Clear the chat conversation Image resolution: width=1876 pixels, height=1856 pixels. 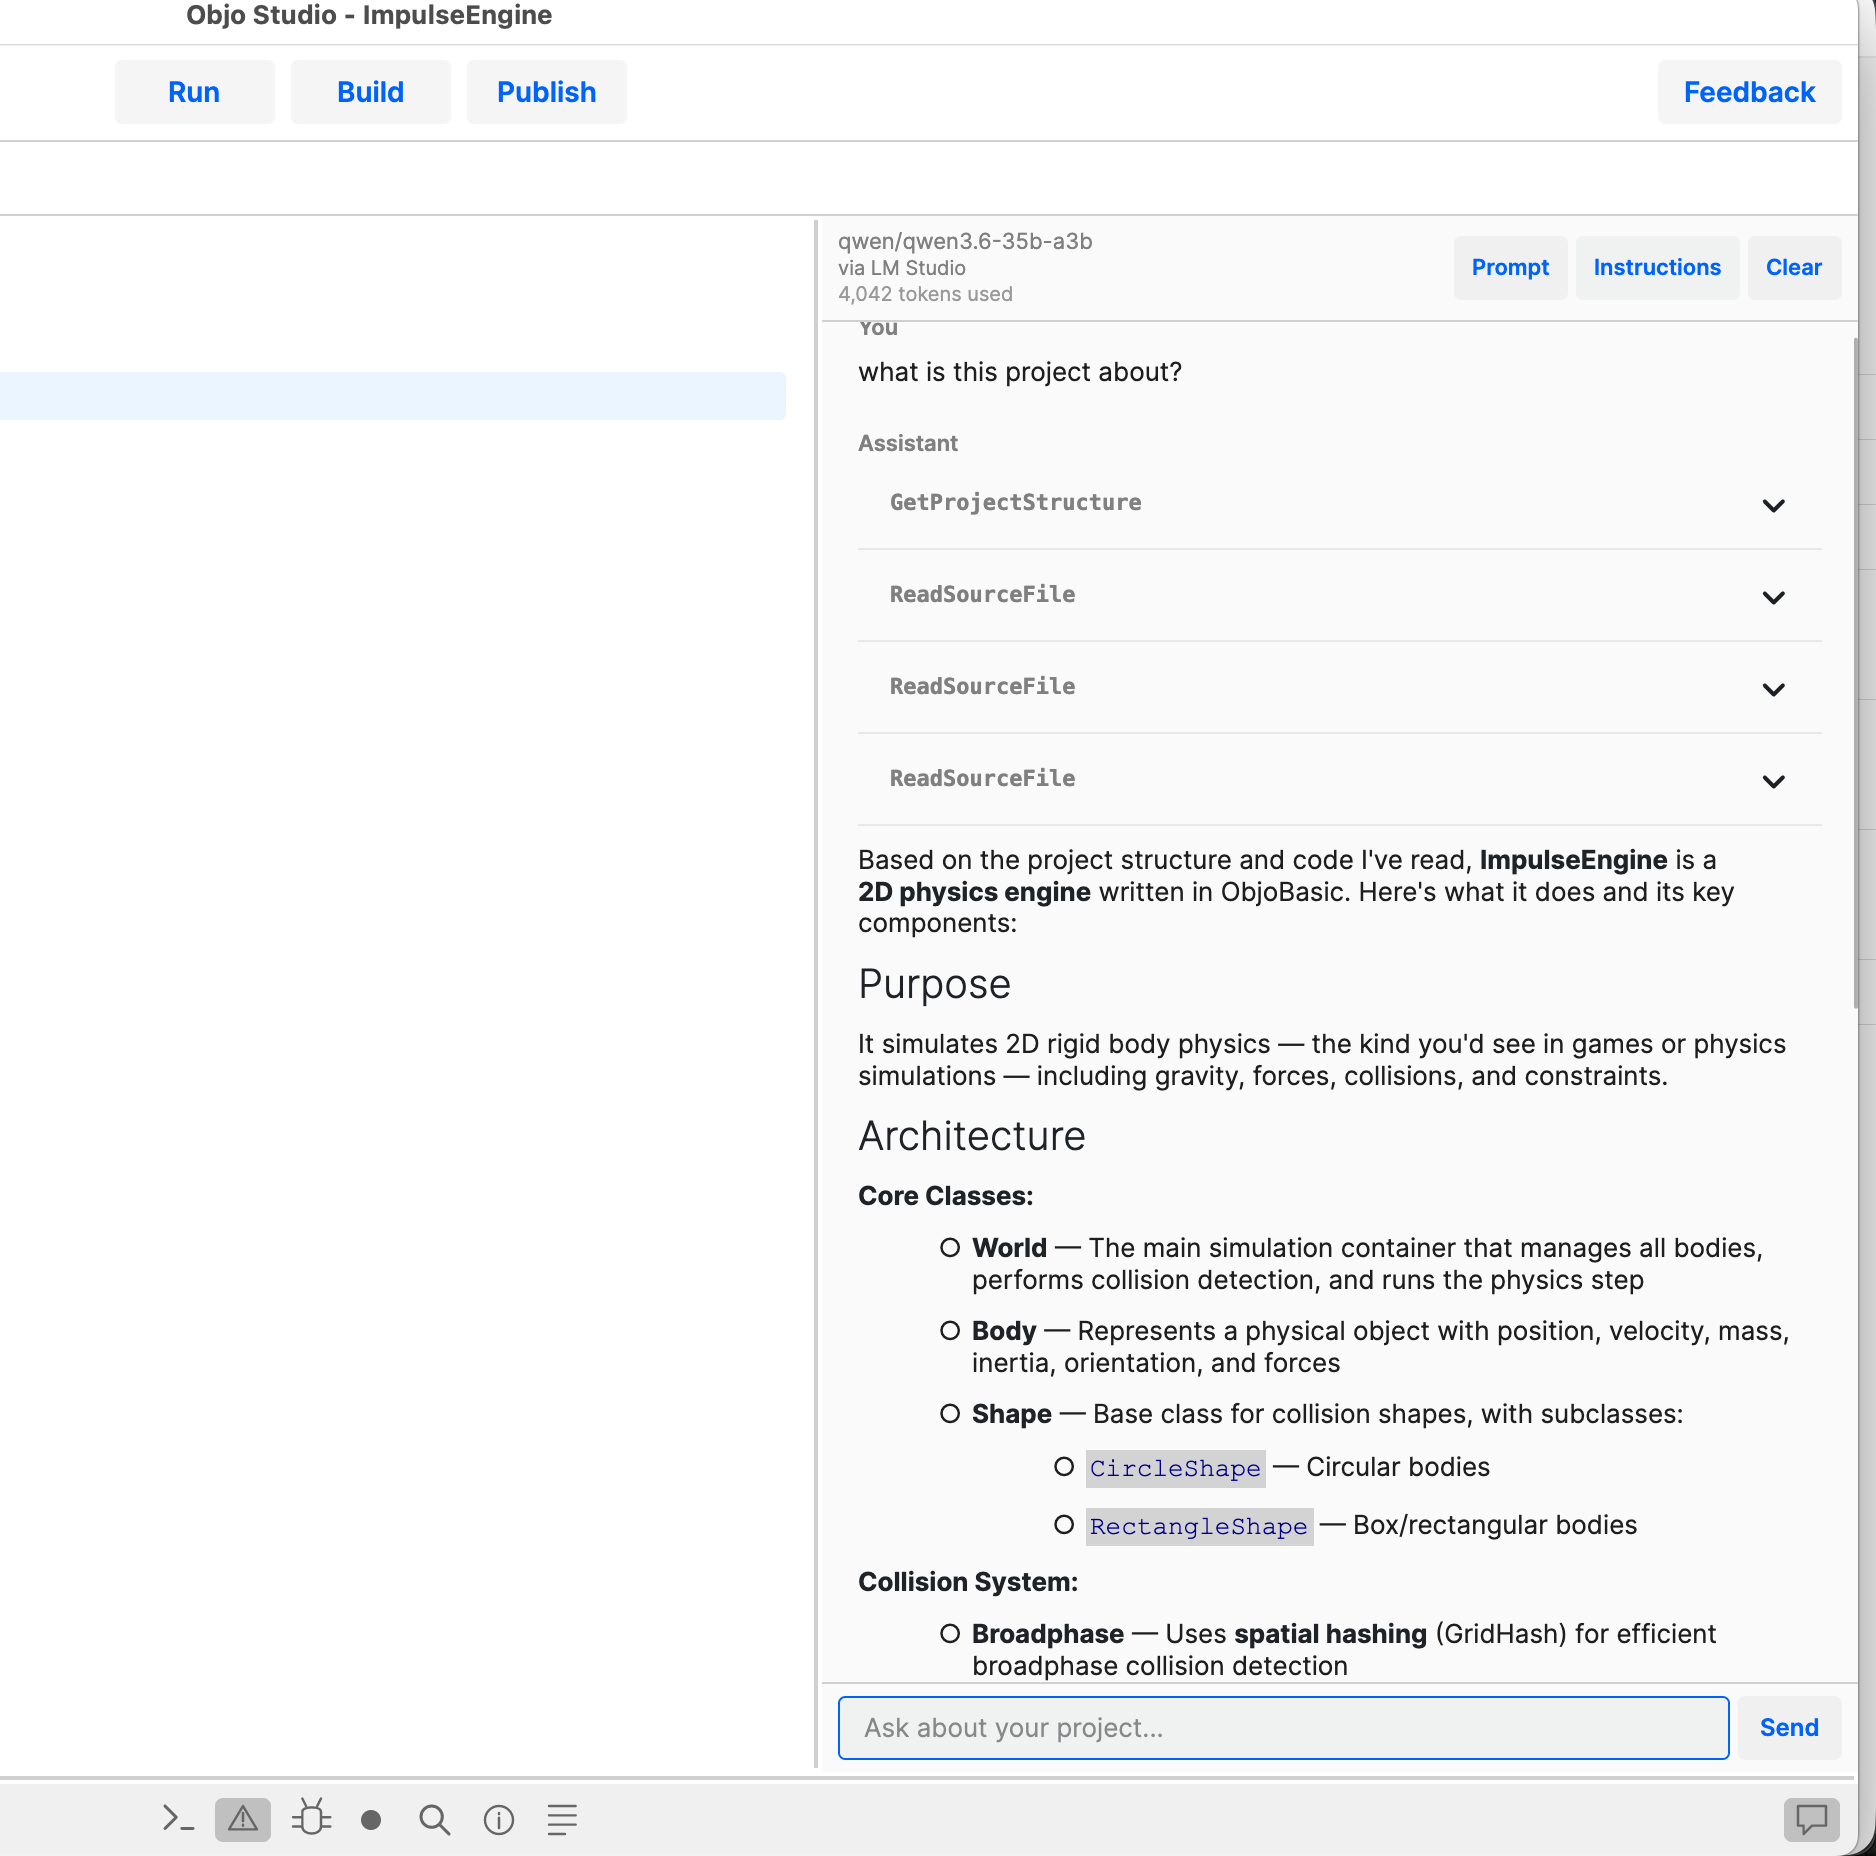pos(1794,267)
